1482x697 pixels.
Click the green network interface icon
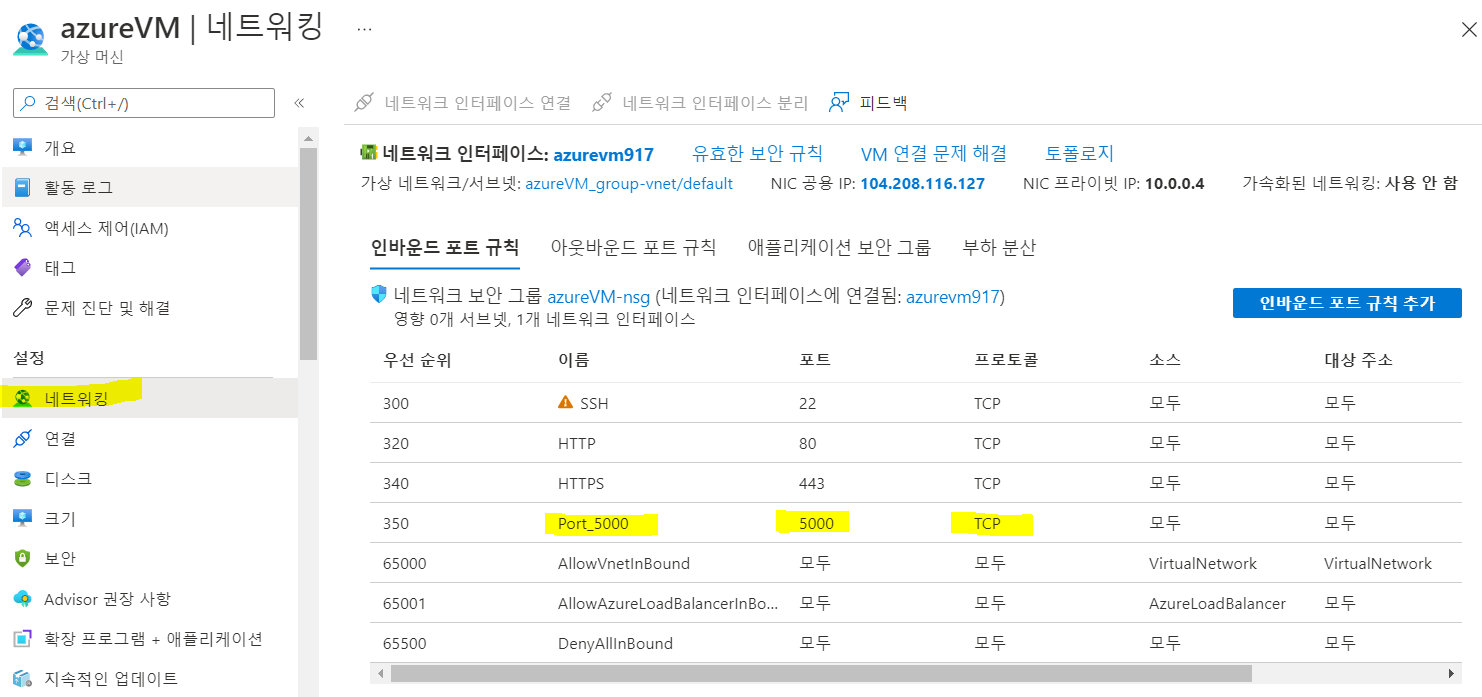[368, 153]
